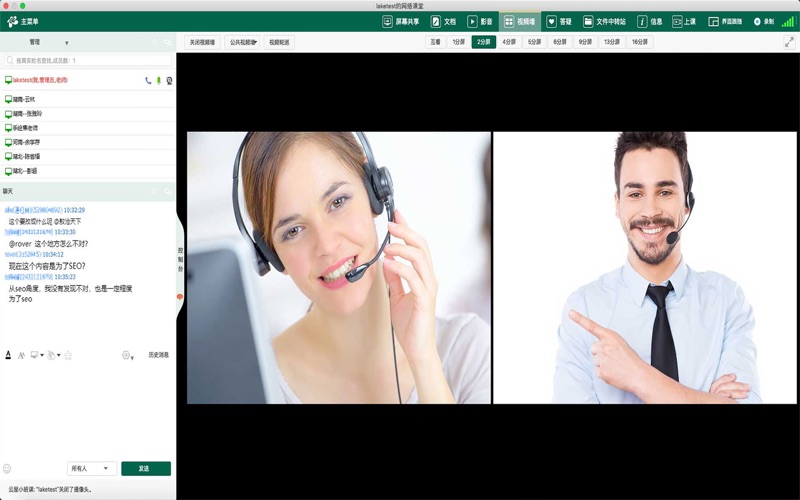Click the 关闭视频墙 button

(202, 43)
